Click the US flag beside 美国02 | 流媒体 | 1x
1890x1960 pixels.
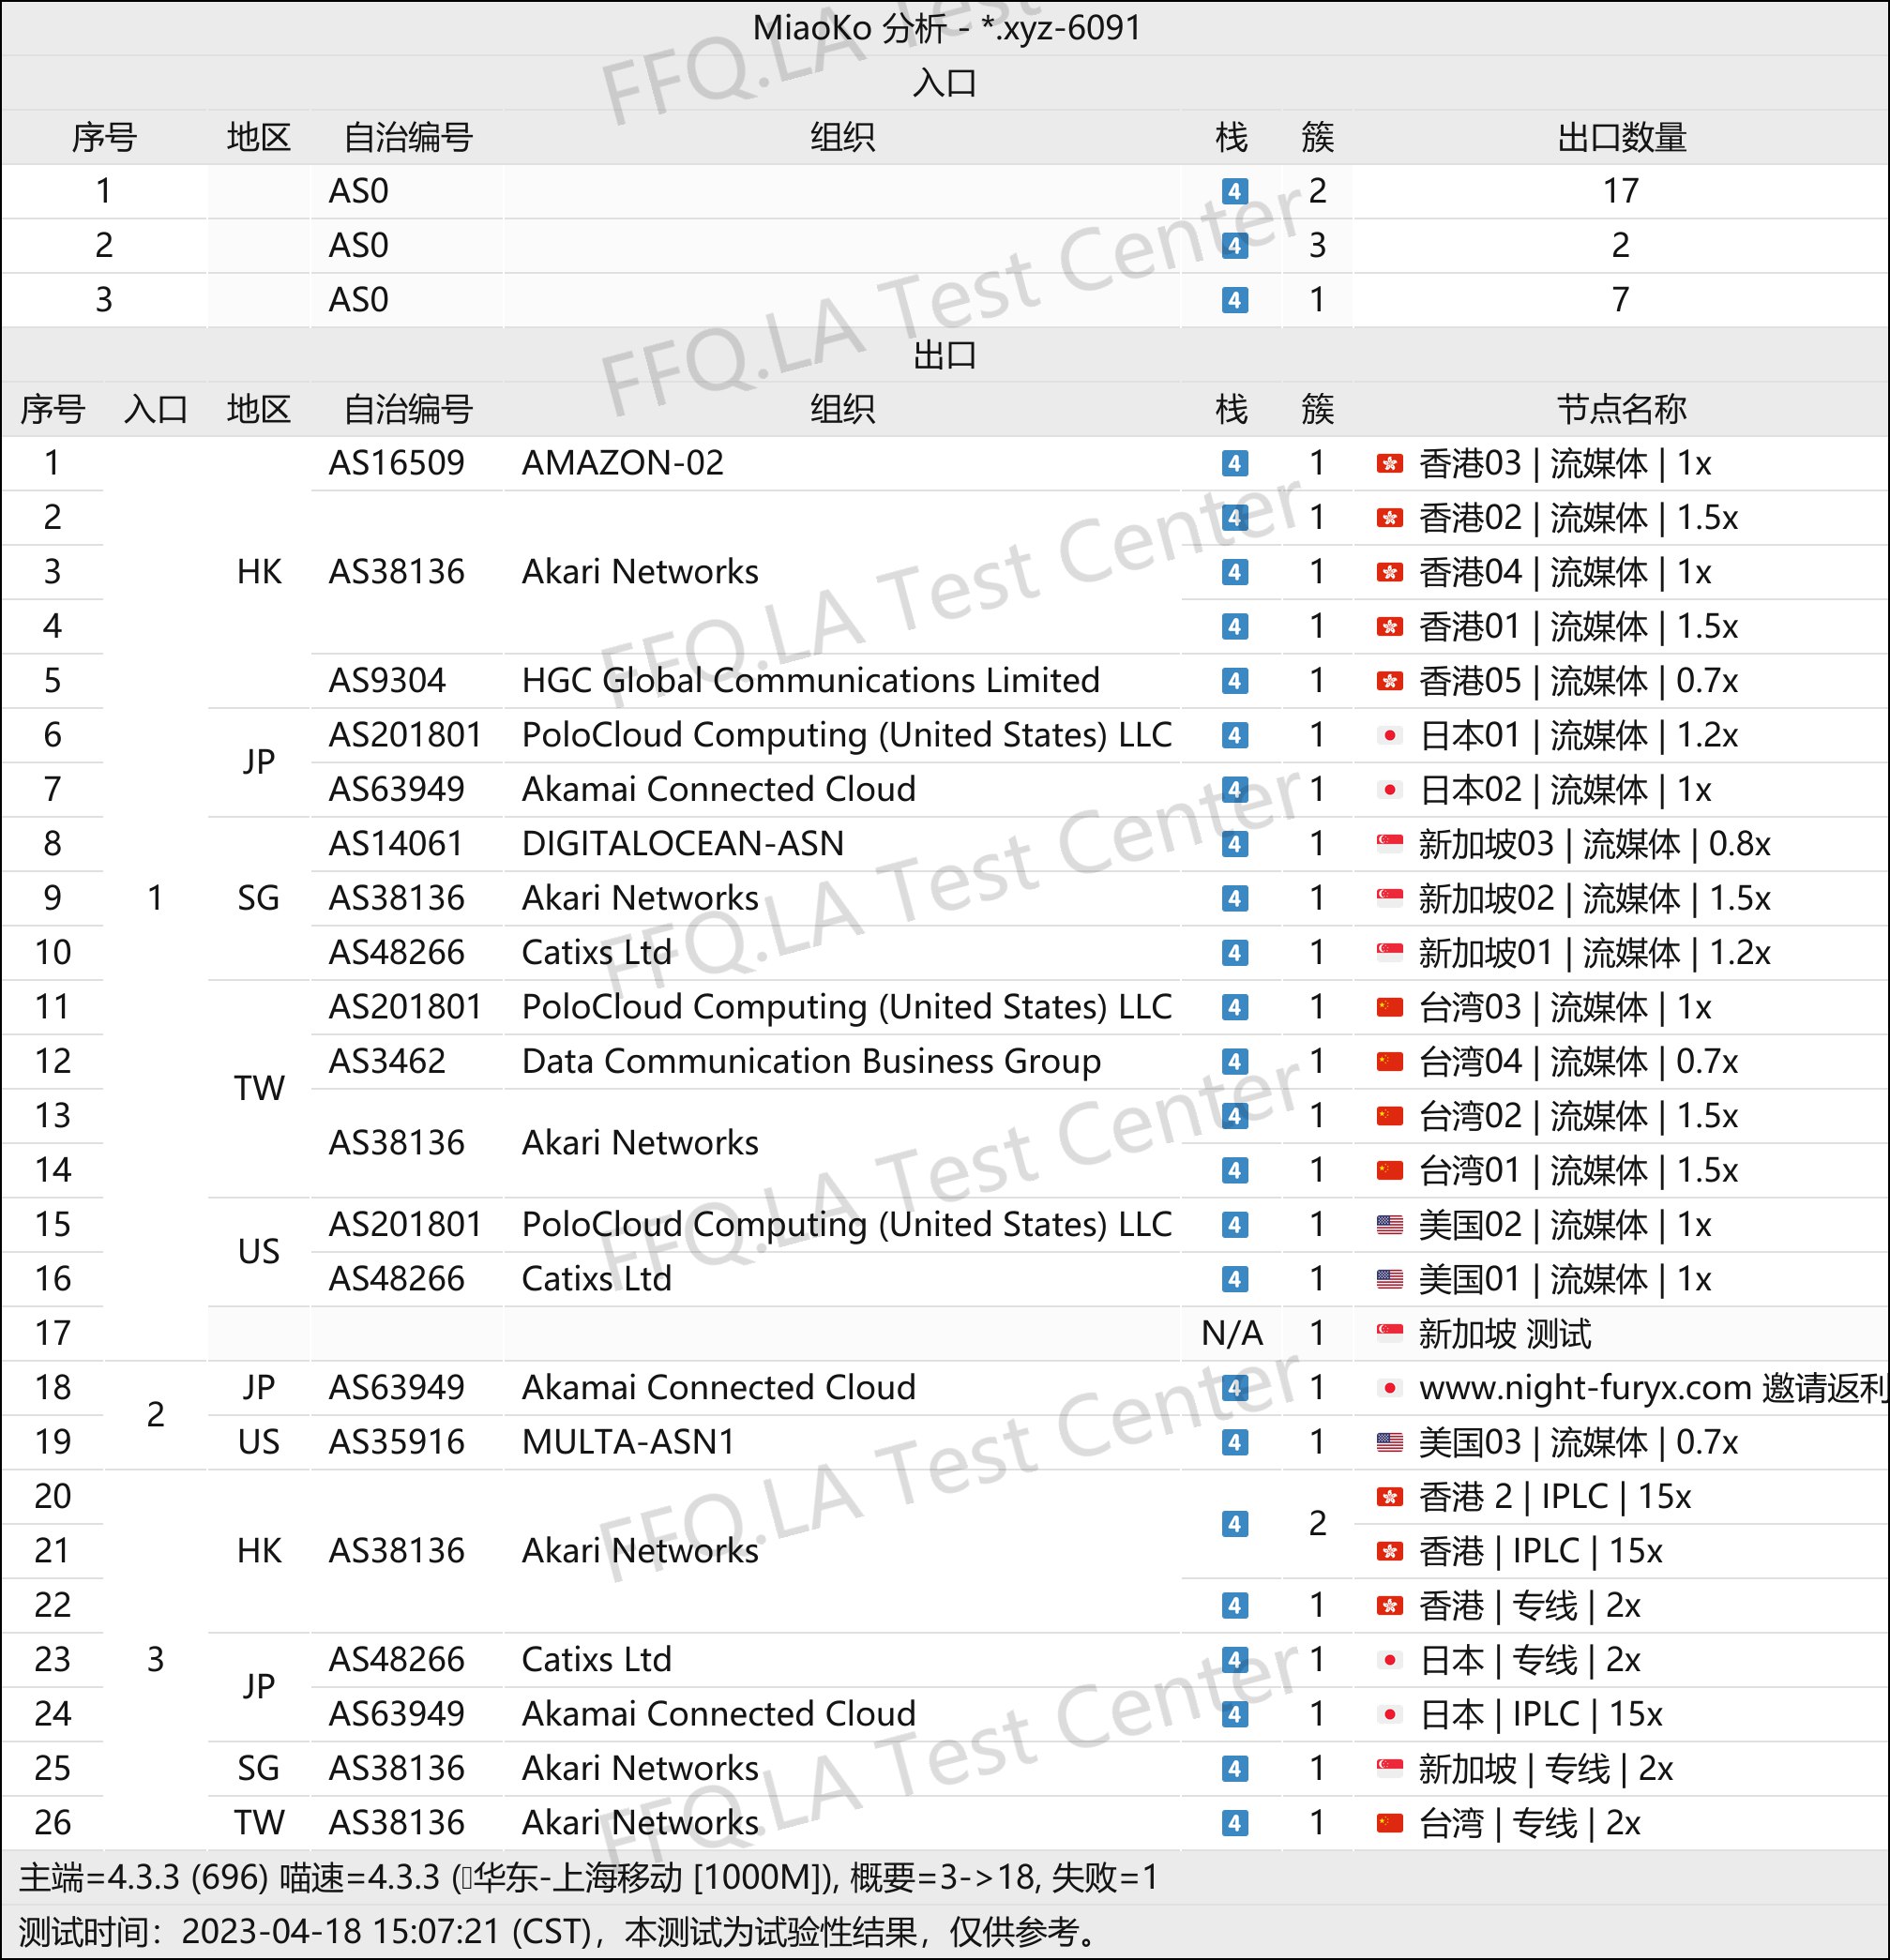pyautogui.click(x=1389, y=1225)
